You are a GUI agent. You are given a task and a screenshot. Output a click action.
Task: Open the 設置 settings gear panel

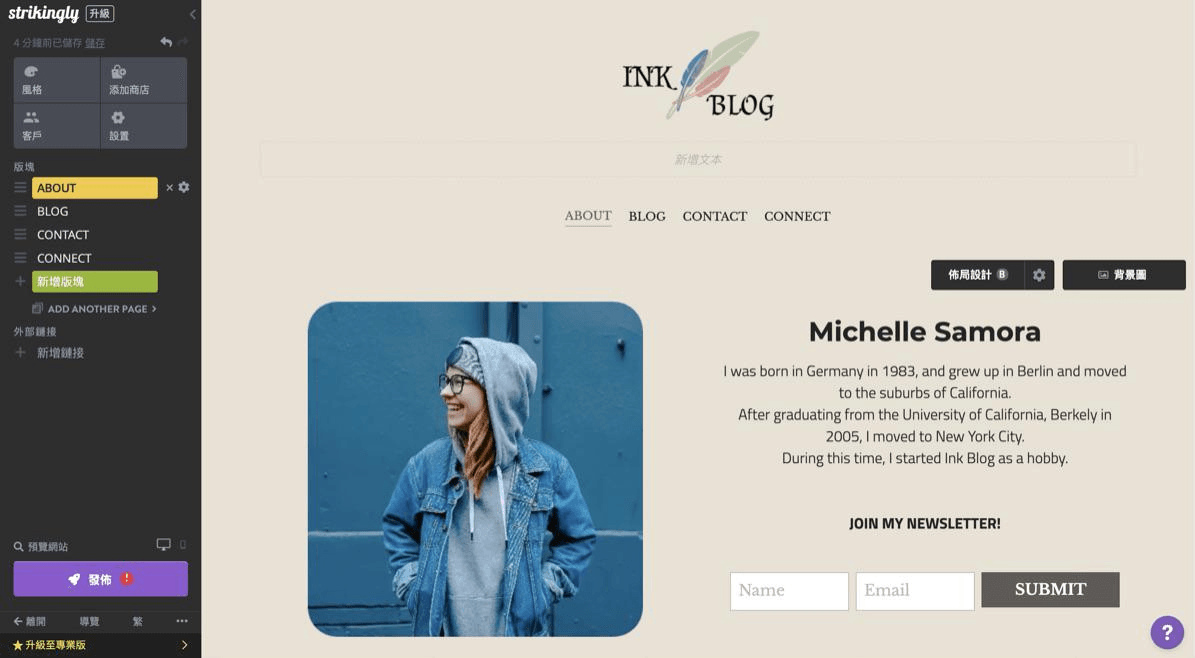point(143,126)
